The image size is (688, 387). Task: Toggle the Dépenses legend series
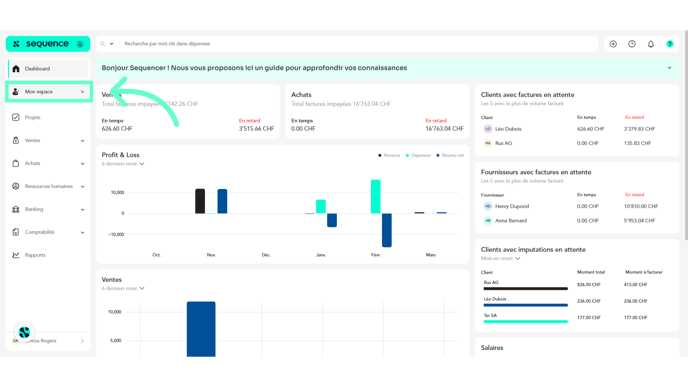point(418,155)
